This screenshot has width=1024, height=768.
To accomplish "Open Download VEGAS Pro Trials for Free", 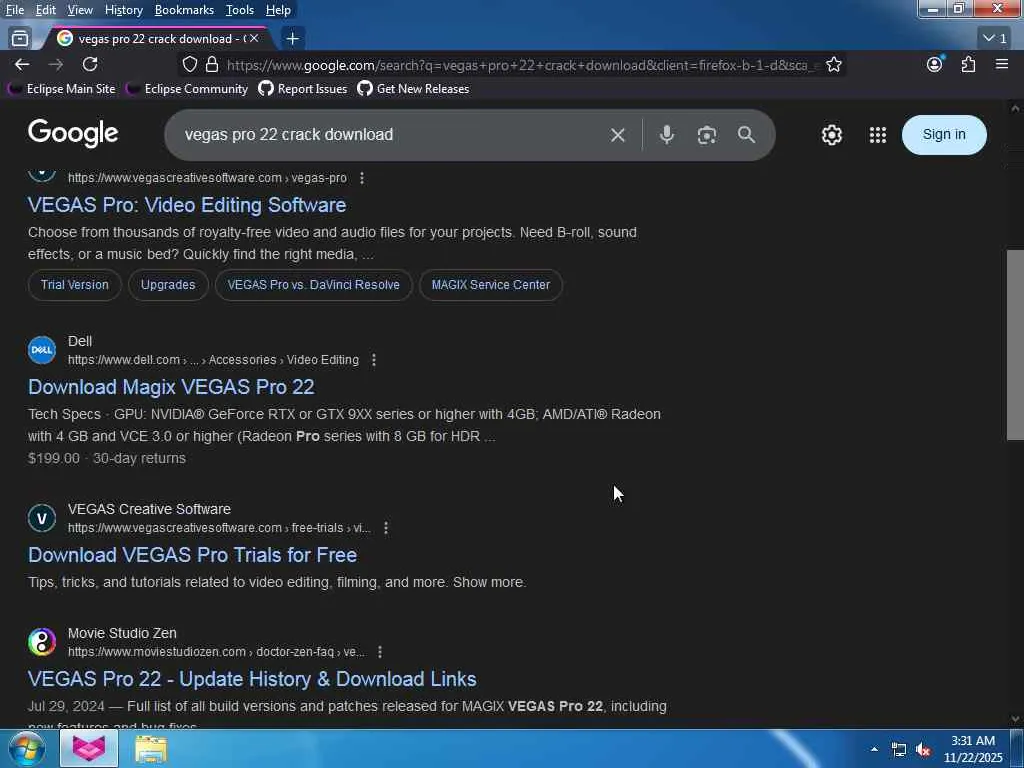I will pyautogui.click(x=192, y=555).
